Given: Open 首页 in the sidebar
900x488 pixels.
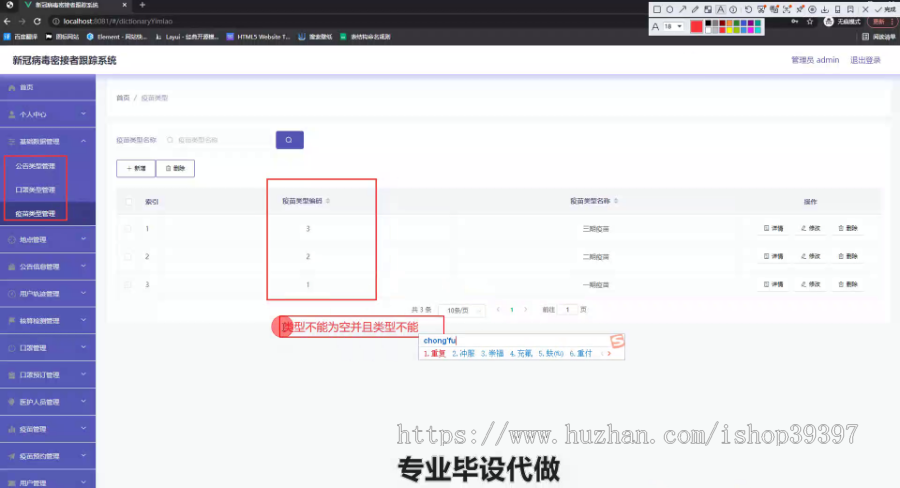Looking at the screenshot, I should pos(48,87).
